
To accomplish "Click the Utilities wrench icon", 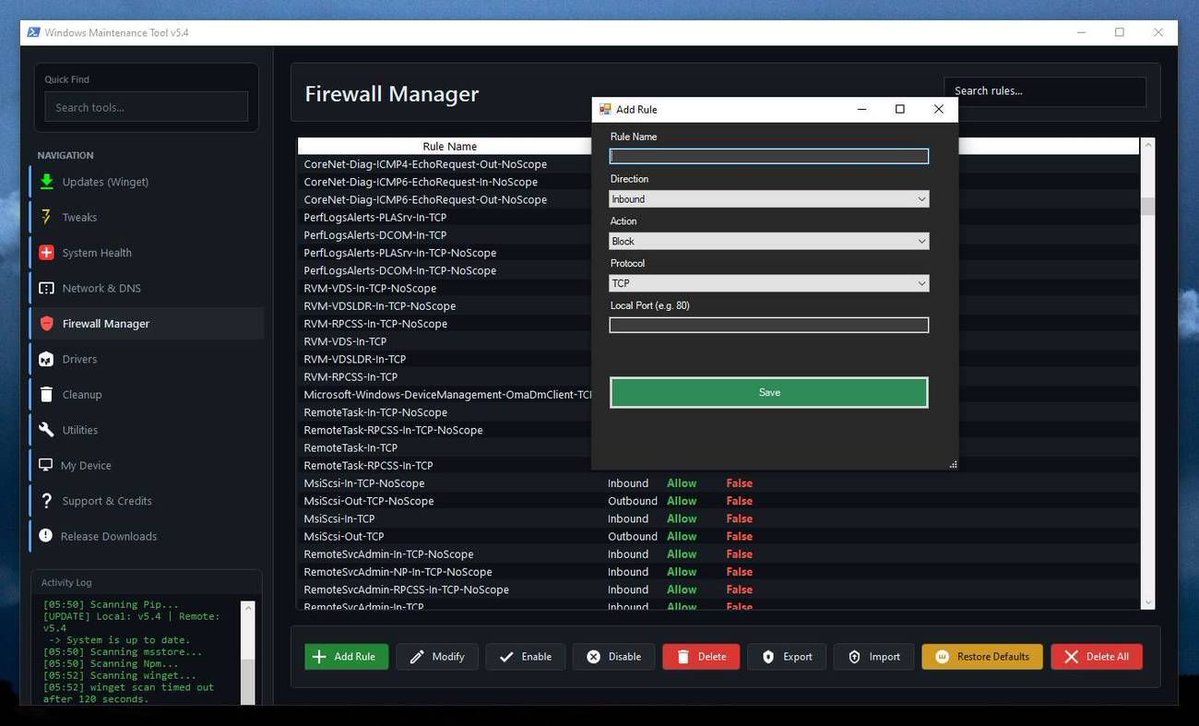I will point(46,429).
